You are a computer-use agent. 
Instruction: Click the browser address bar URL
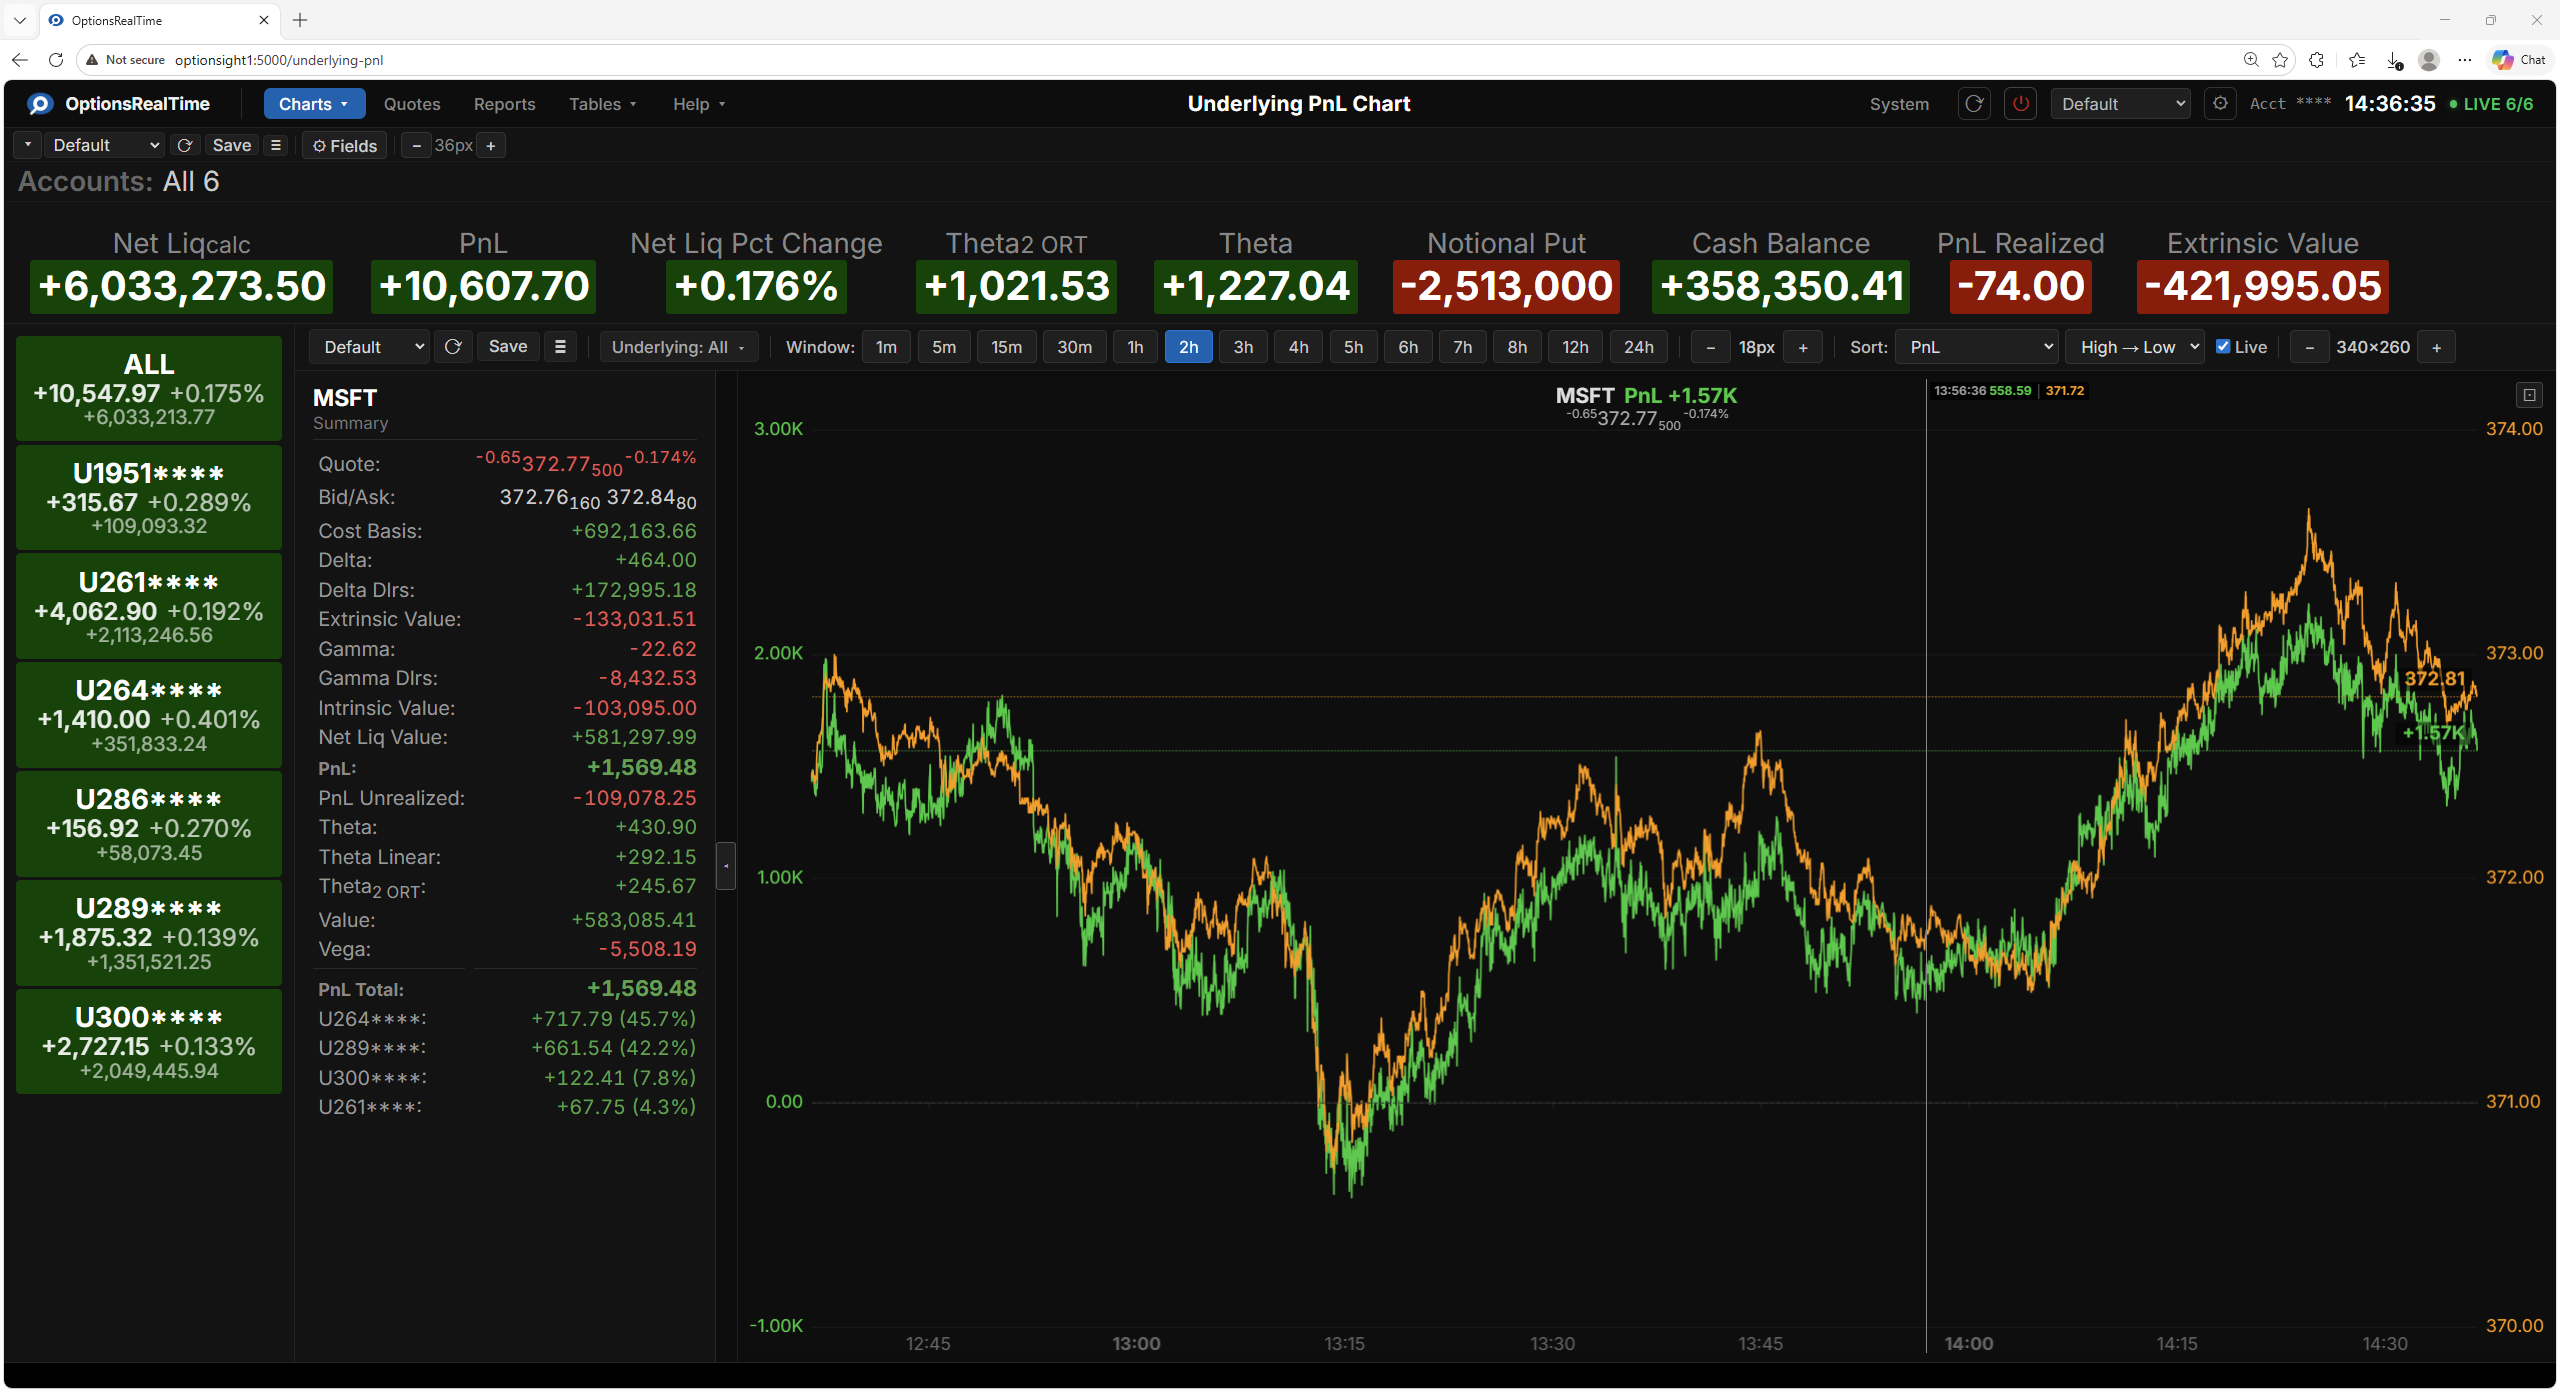click(279, 60)
